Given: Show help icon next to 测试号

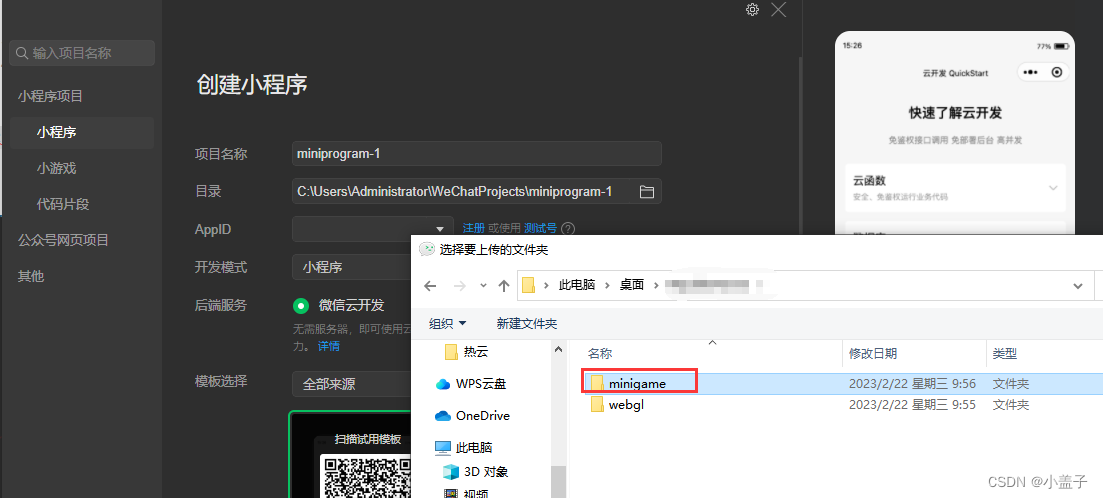Looking at the screenshot, I should (x=568, y=229).
